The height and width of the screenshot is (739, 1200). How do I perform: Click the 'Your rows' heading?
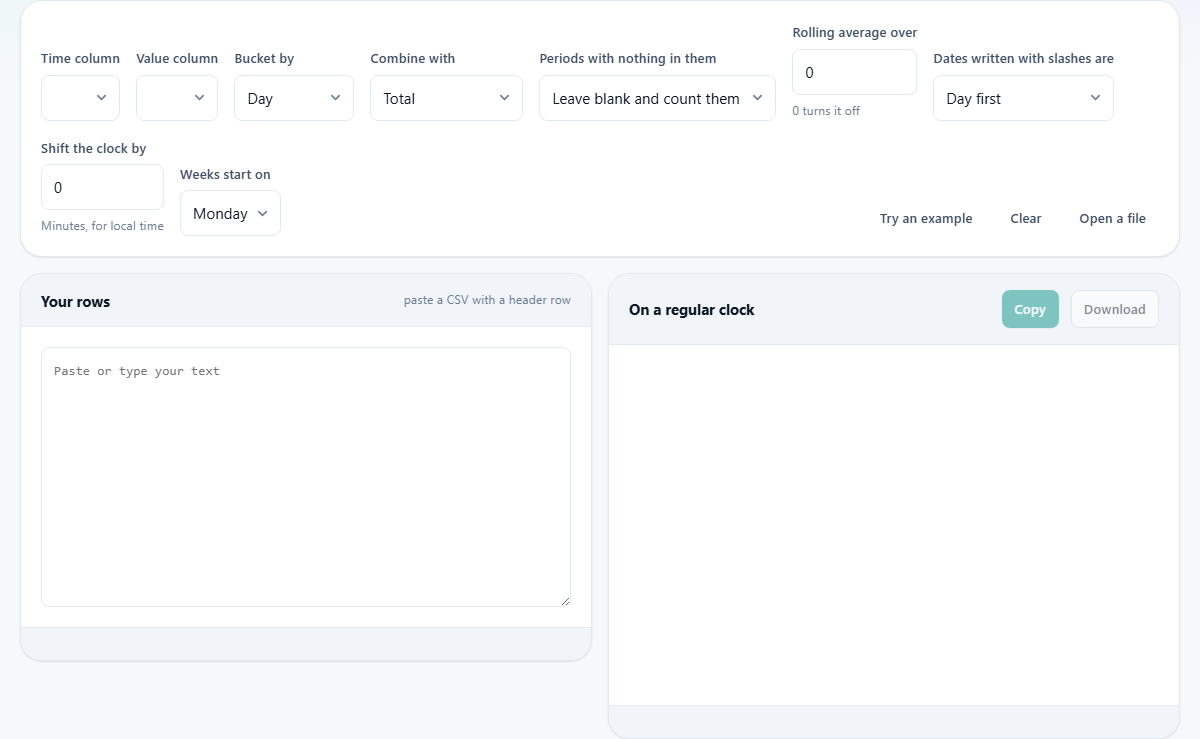tap(76, 301)
